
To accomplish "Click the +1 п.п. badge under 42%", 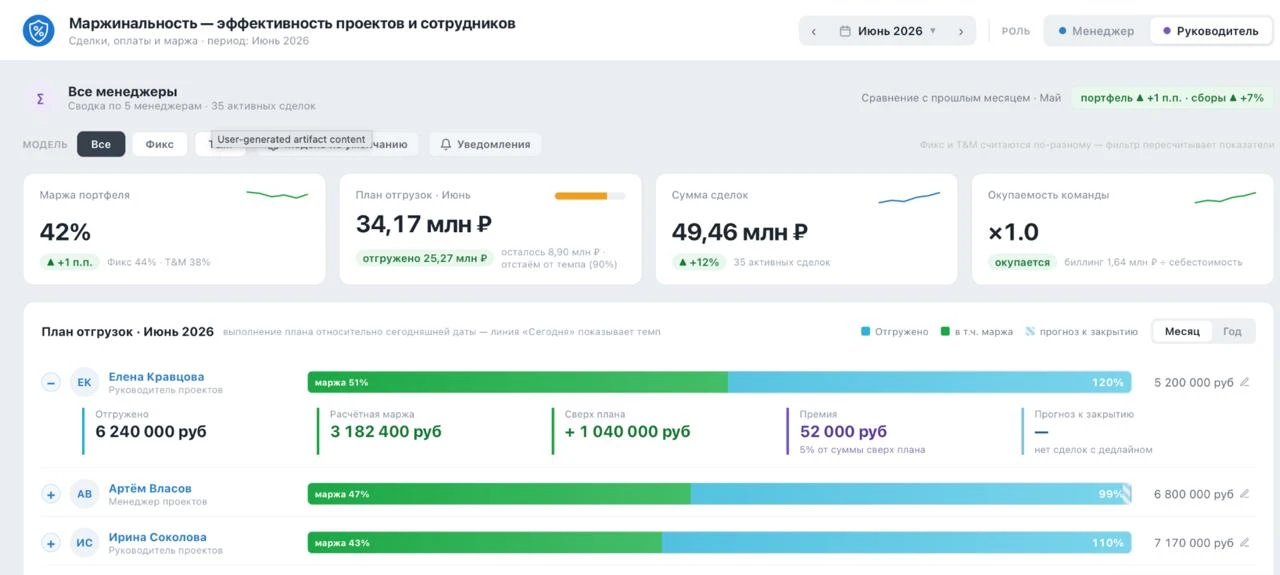I will coord(70,262).
